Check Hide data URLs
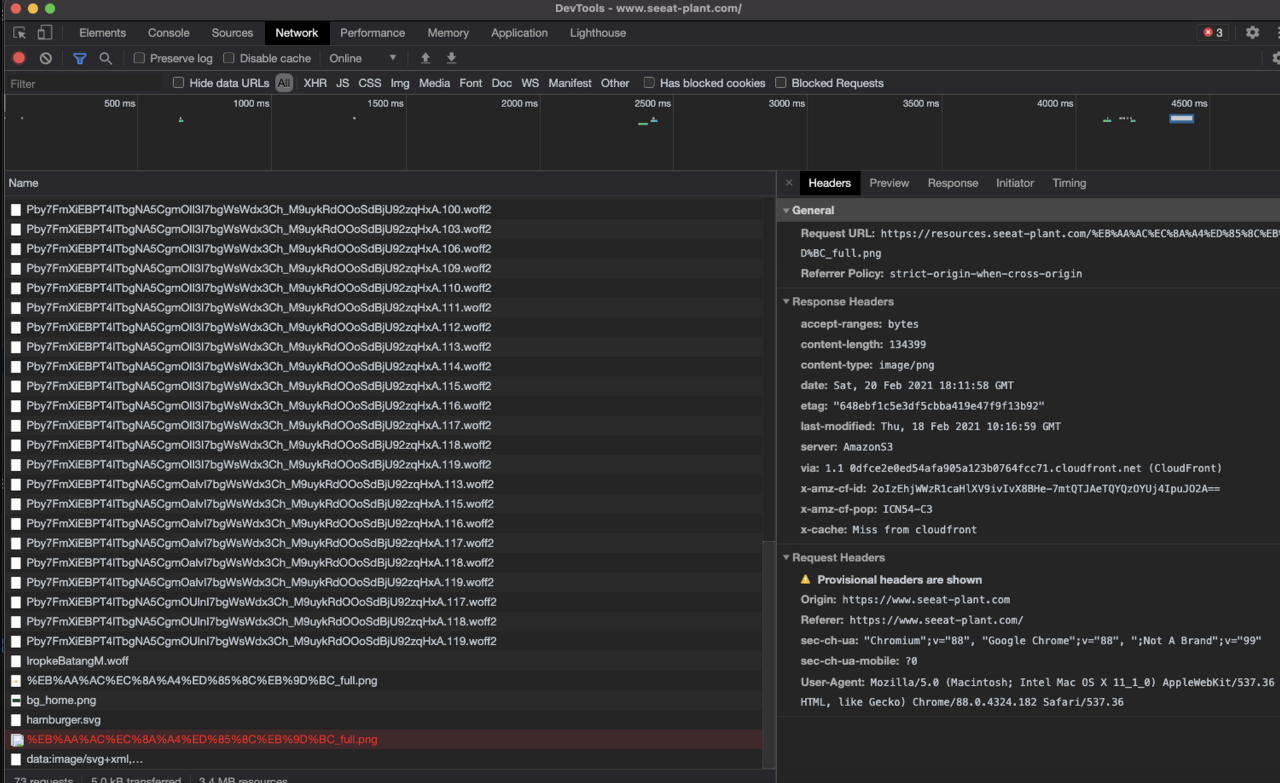1280x783 pixels. point(179,83)
